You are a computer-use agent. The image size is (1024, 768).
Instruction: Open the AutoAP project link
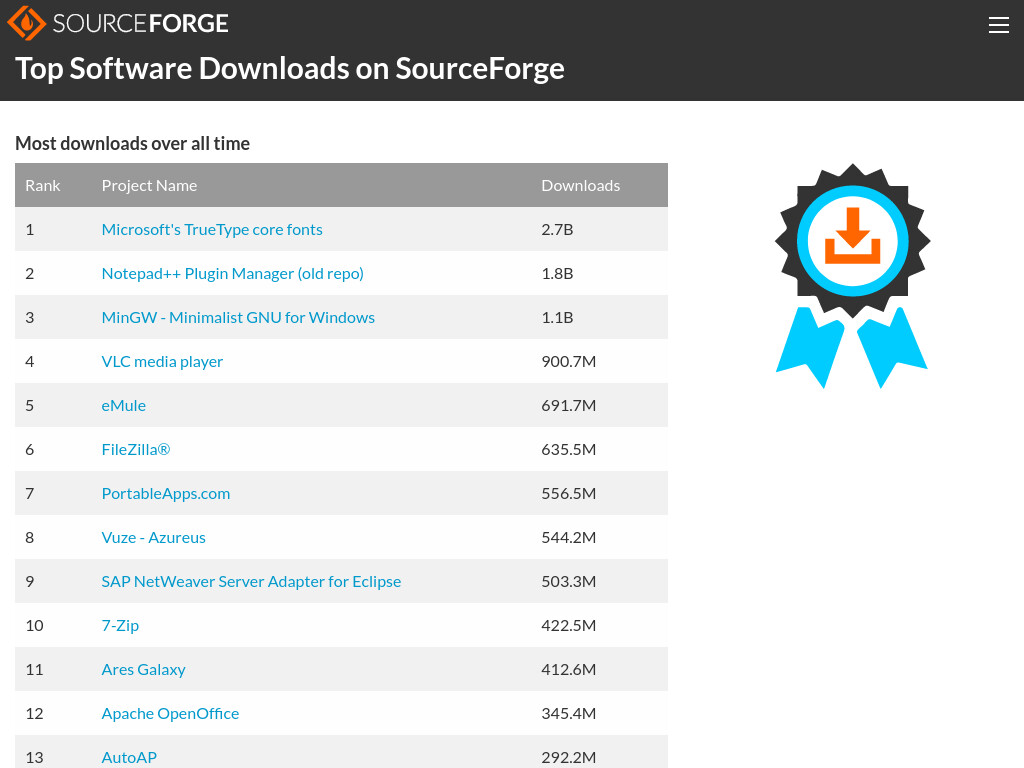129,758
